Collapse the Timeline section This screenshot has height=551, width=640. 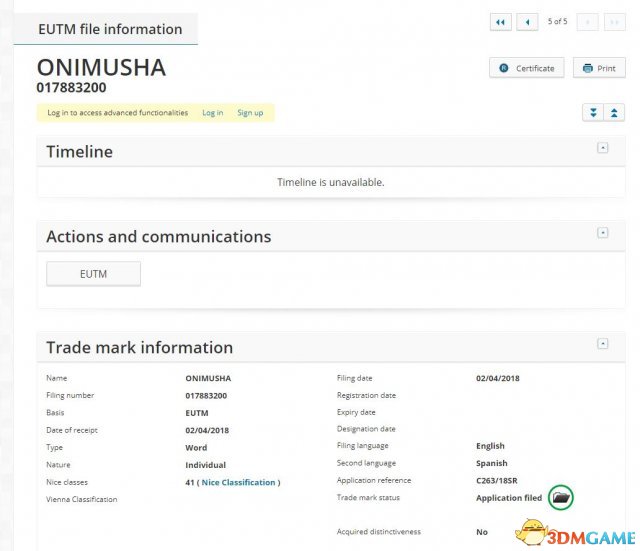pyautogui.click(x=602, y=148)
